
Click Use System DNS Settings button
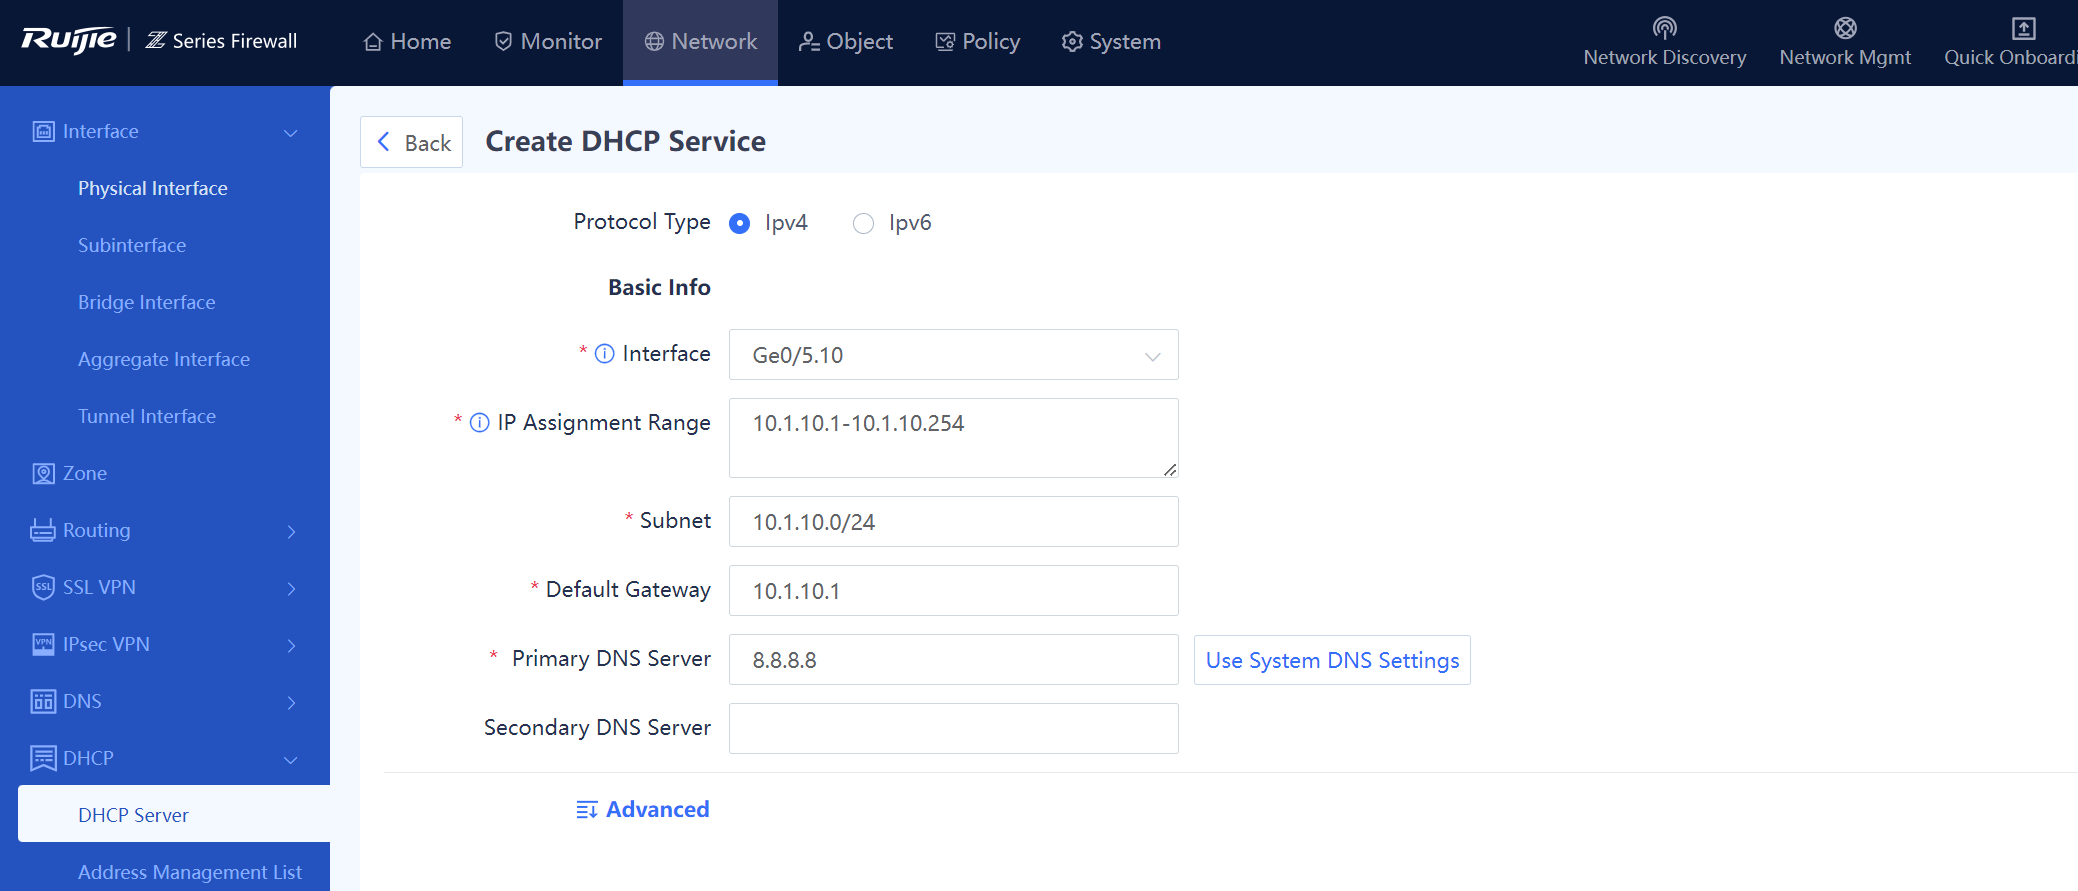(1332, 660)
